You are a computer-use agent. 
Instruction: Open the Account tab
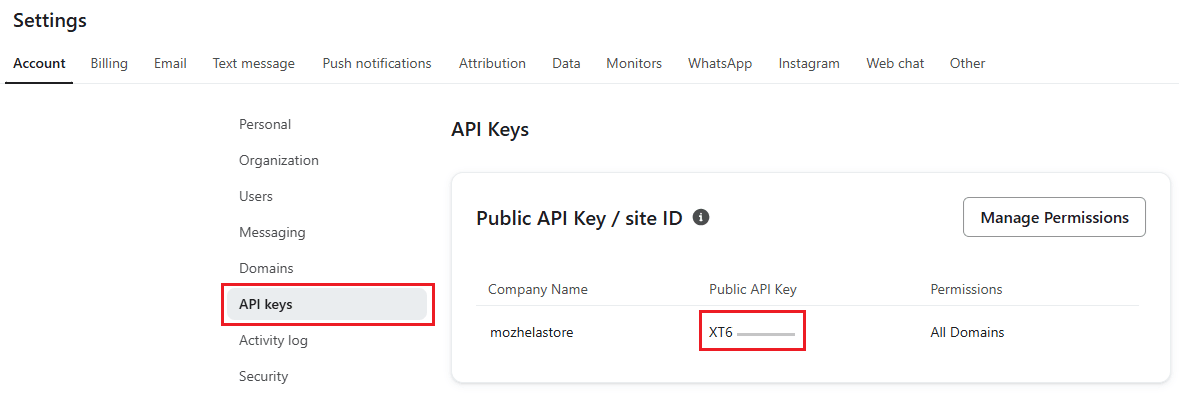pyautogui.click(x=39, y=64)
